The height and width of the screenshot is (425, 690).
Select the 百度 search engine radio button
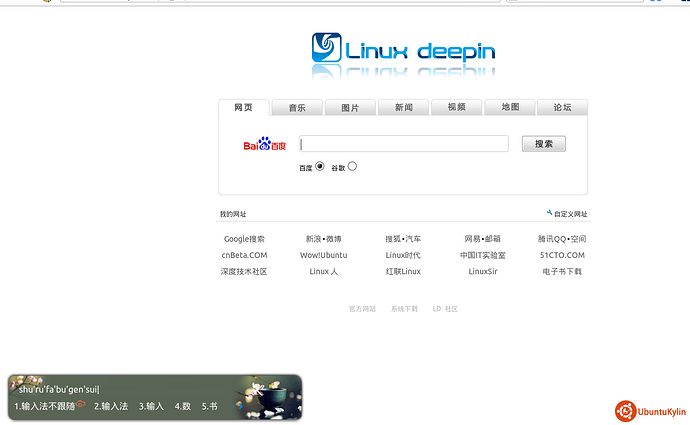(x=320, y=166)
